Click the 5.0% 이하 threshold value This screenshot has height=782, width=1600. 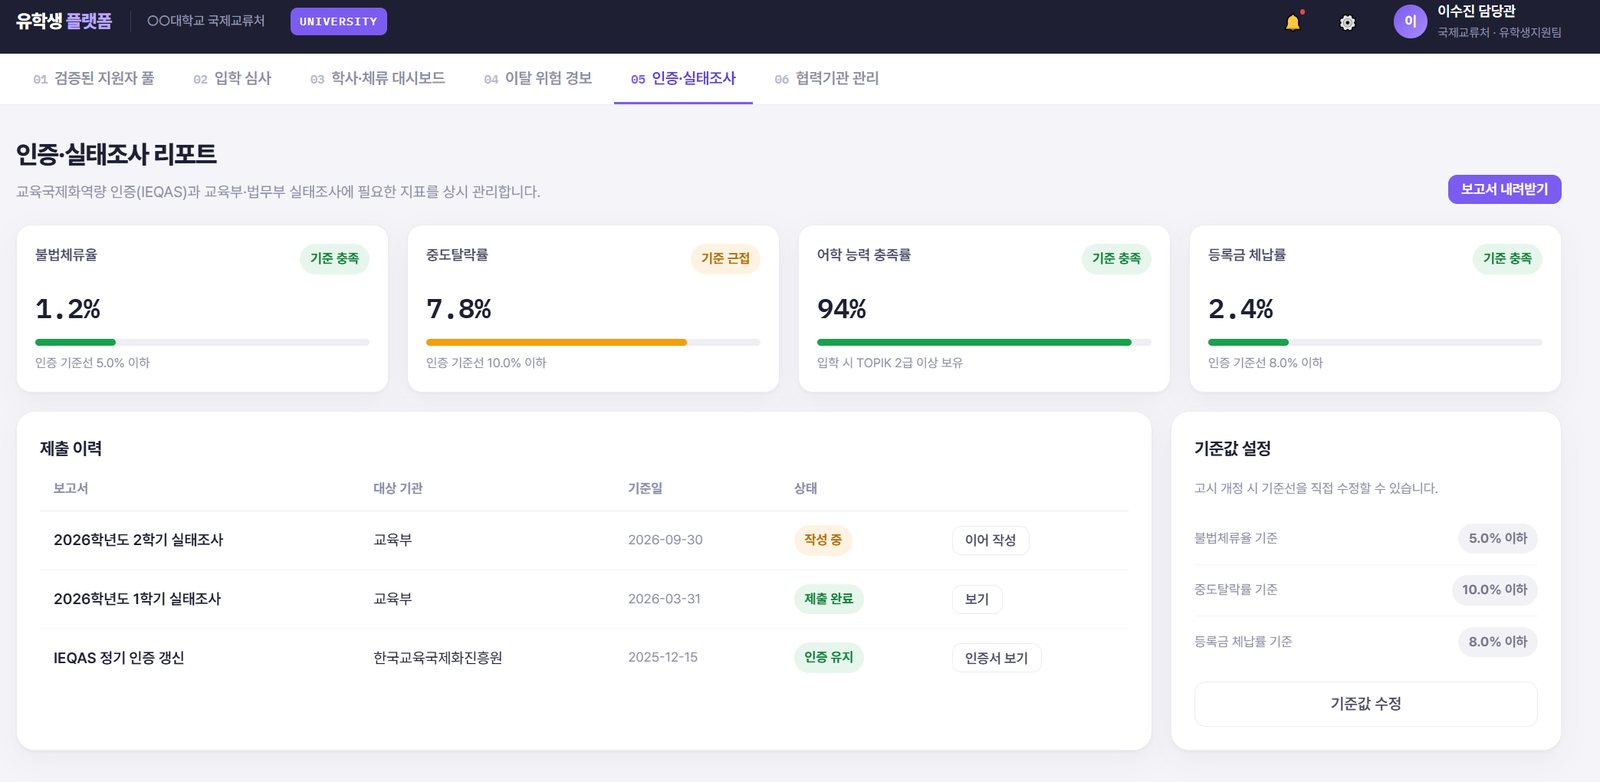pos(1498,538)
